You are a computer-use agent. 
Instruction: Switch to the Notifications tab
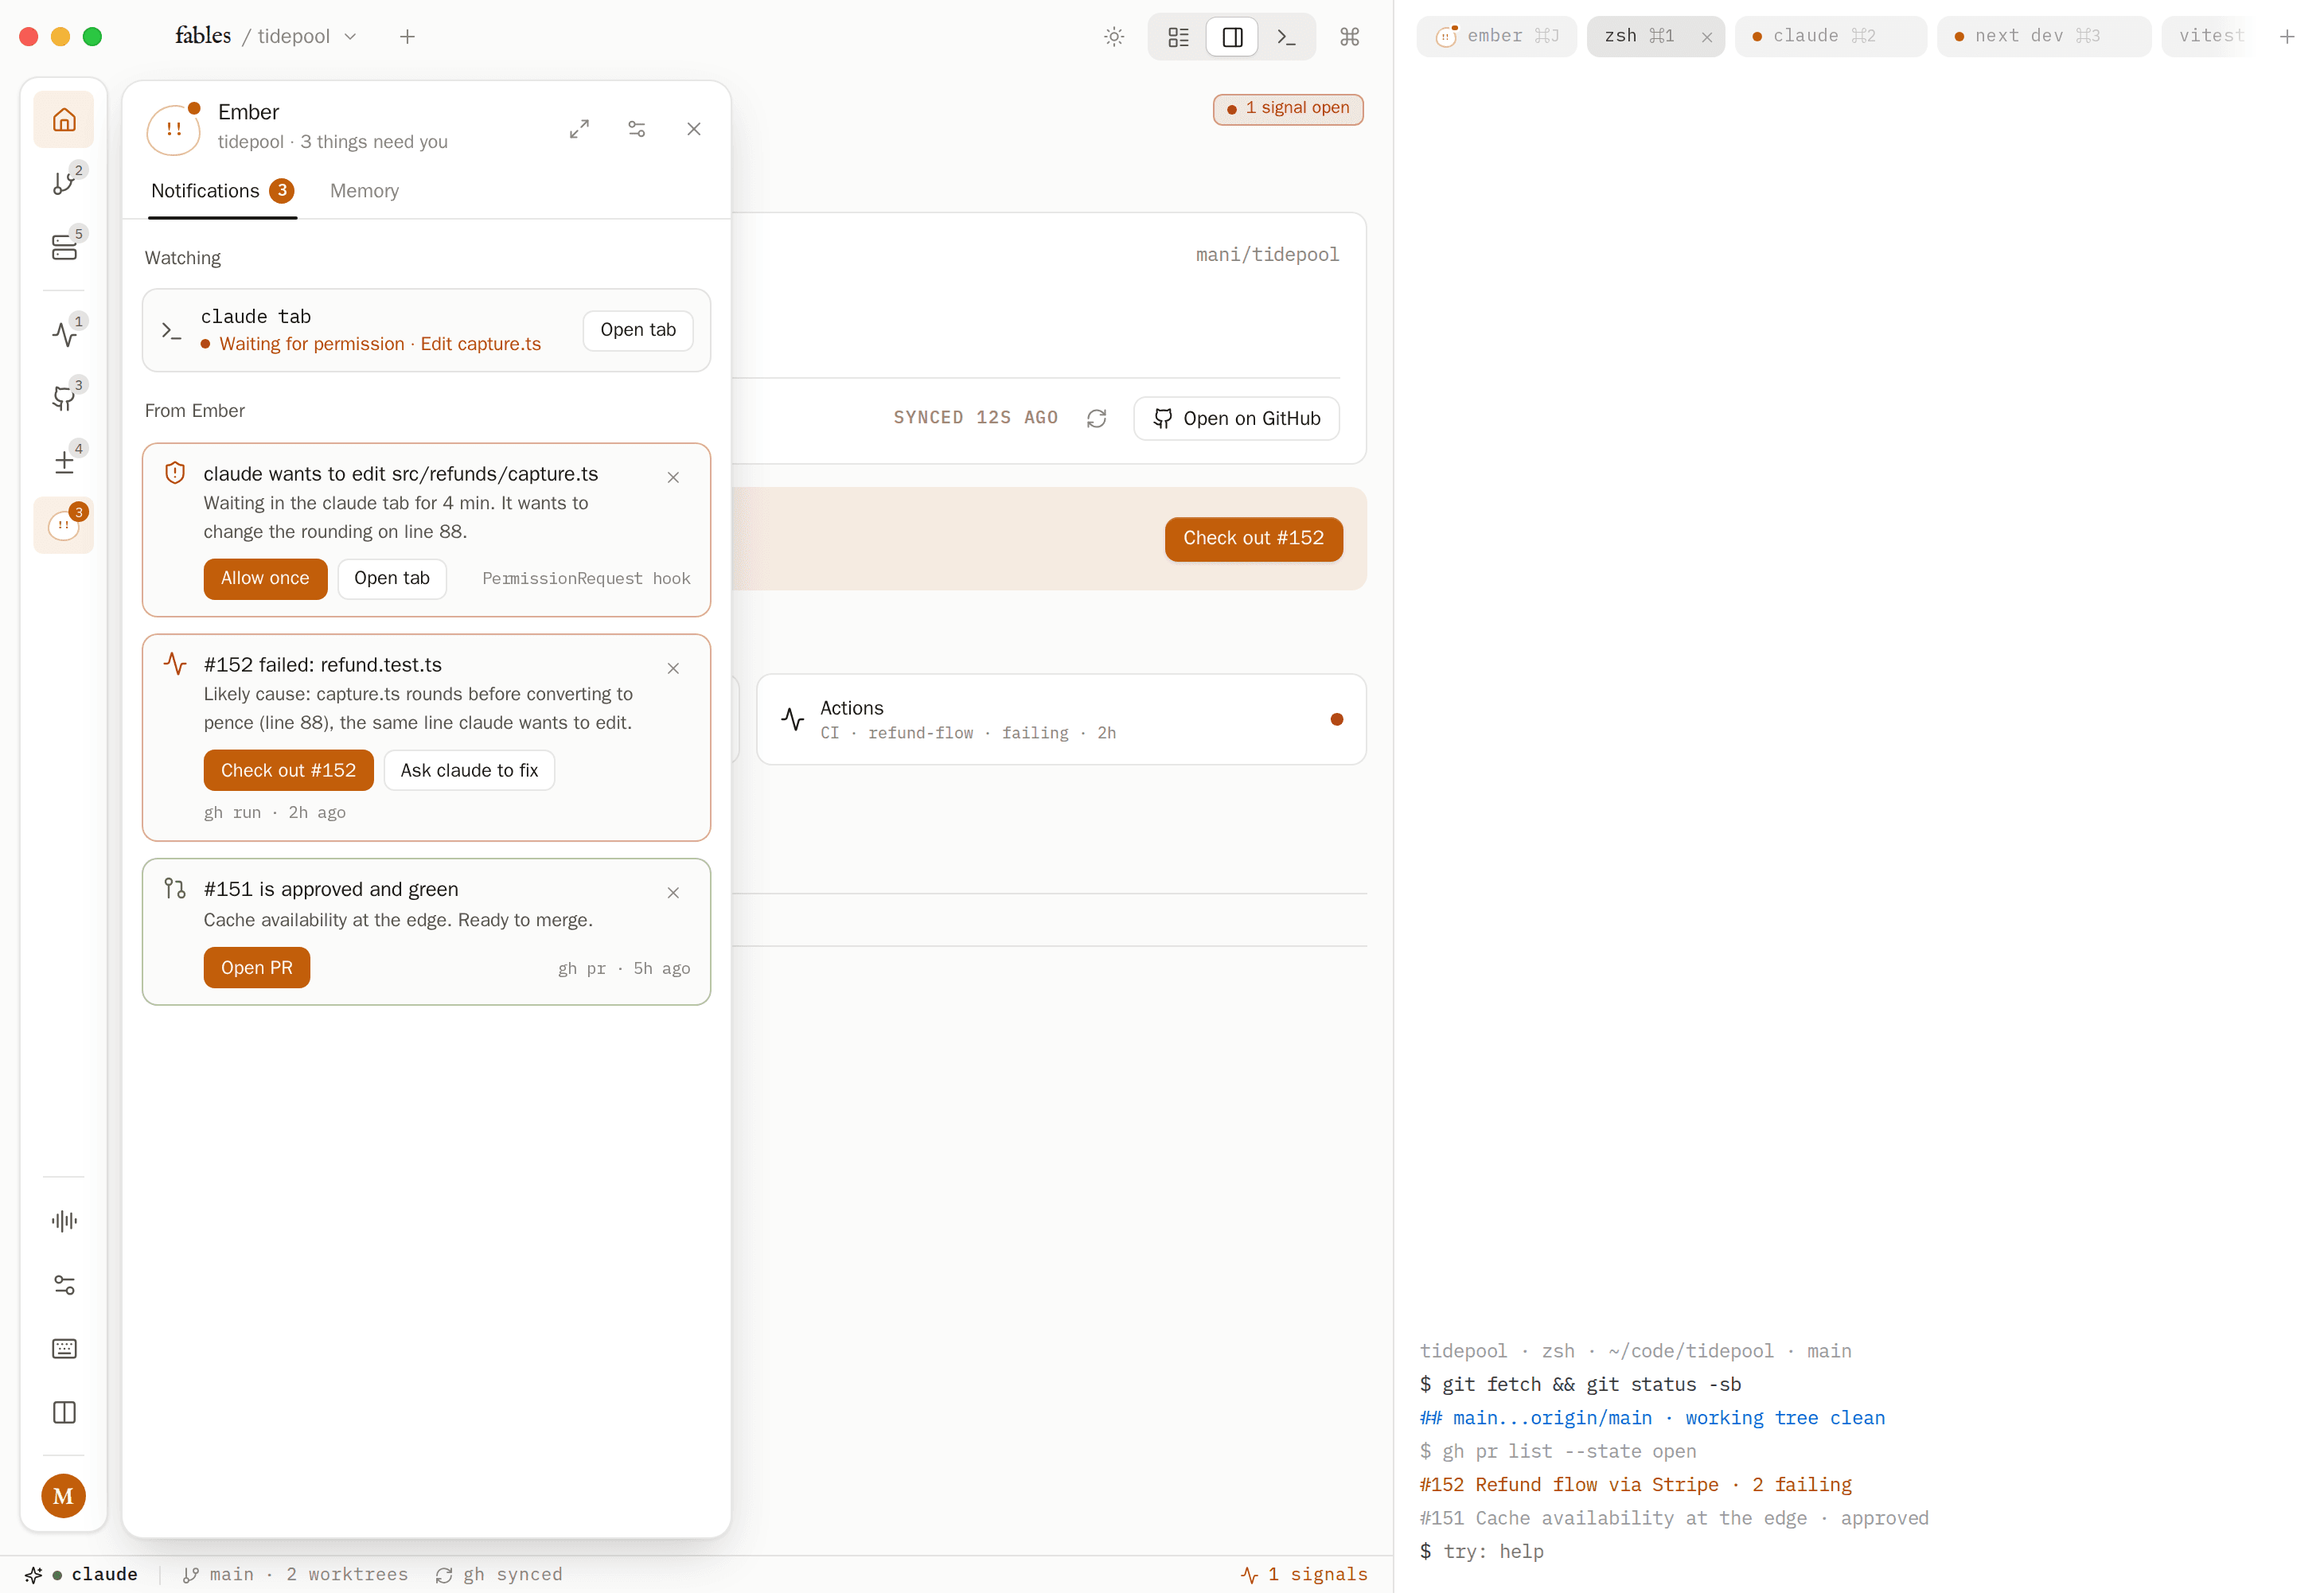tap(222, 191)
